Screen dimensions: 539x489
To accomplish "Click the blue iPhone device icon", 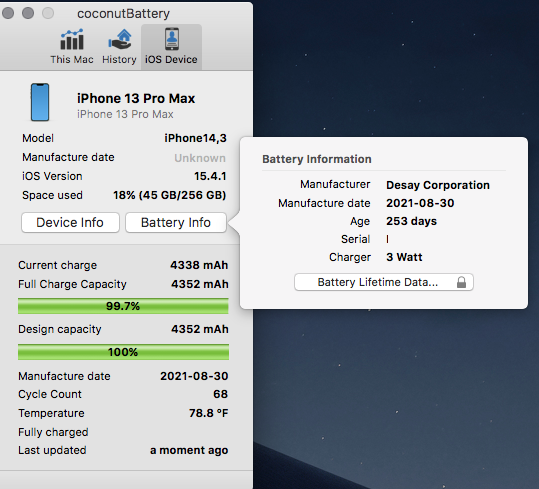I will (40, 102).
